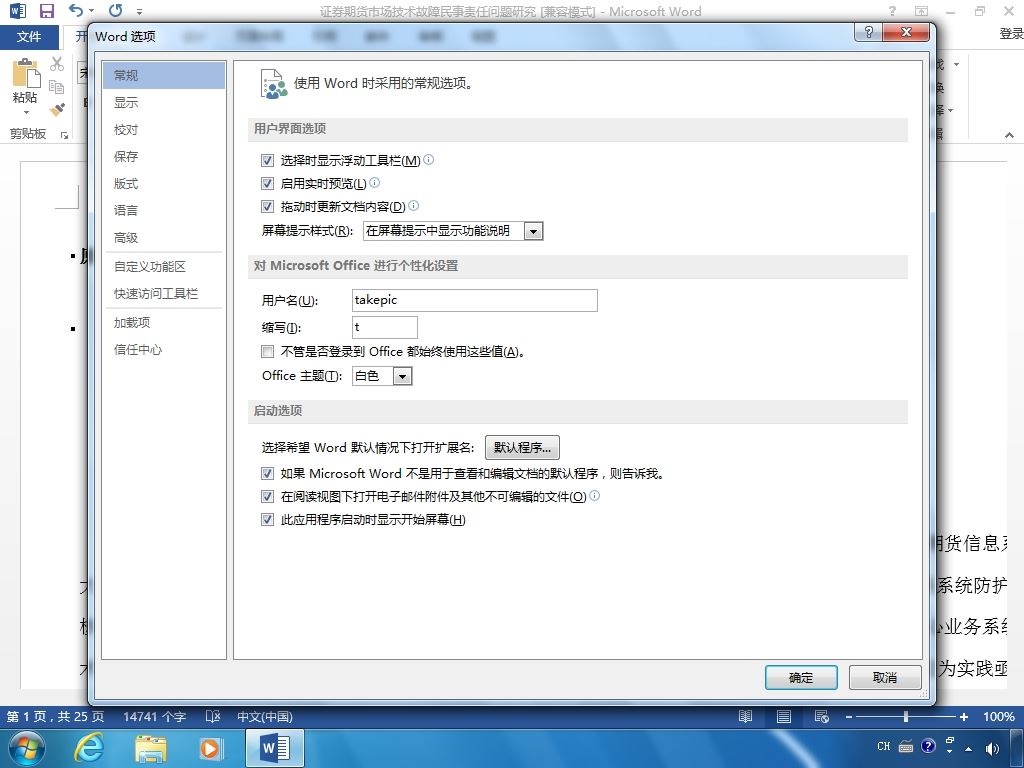Toggle show Start screen on launch checkbox
This screenshot has width=1024, height=768.
coord(267,519)
